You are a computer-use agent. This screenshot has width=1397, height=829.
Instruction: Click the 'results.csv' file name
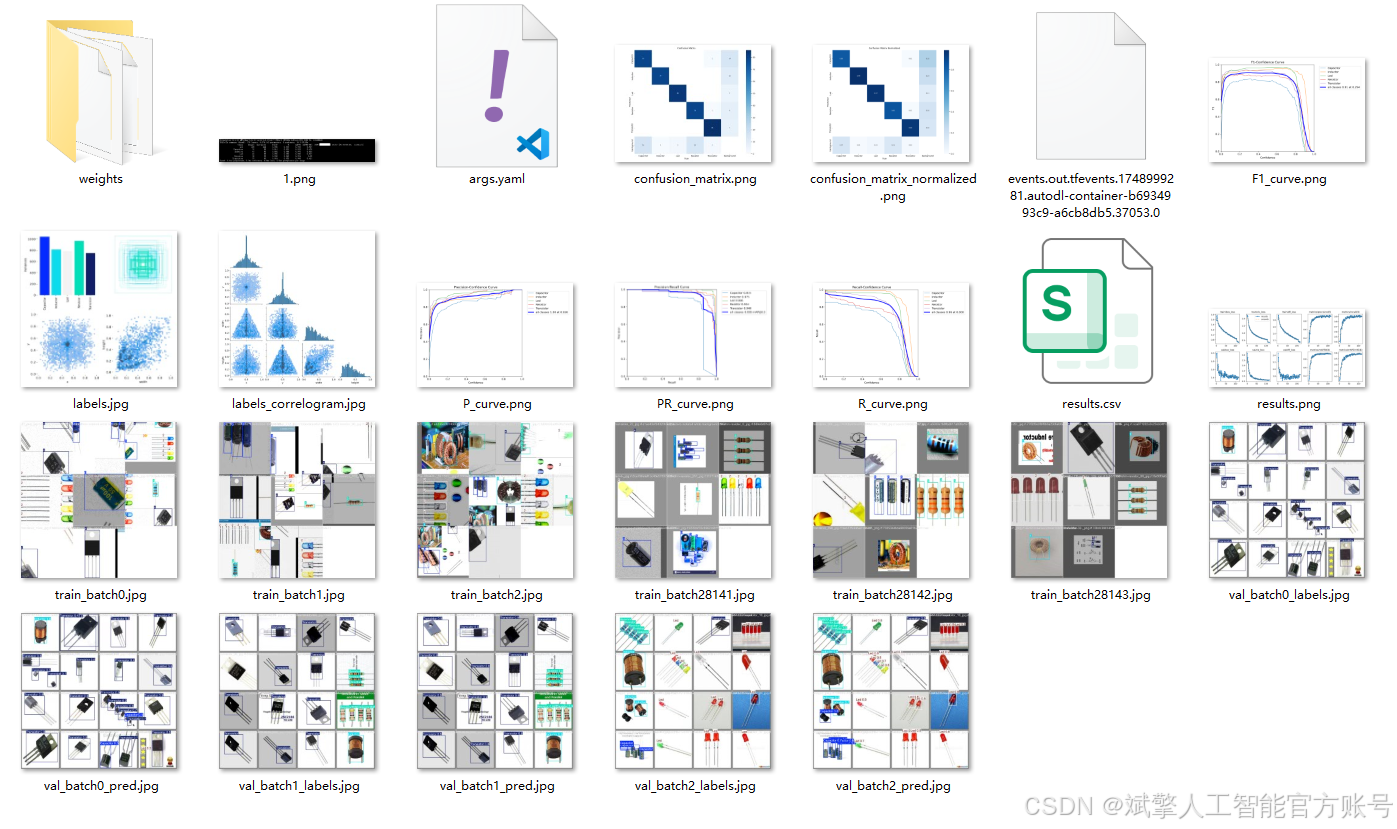coord(1089,404)
